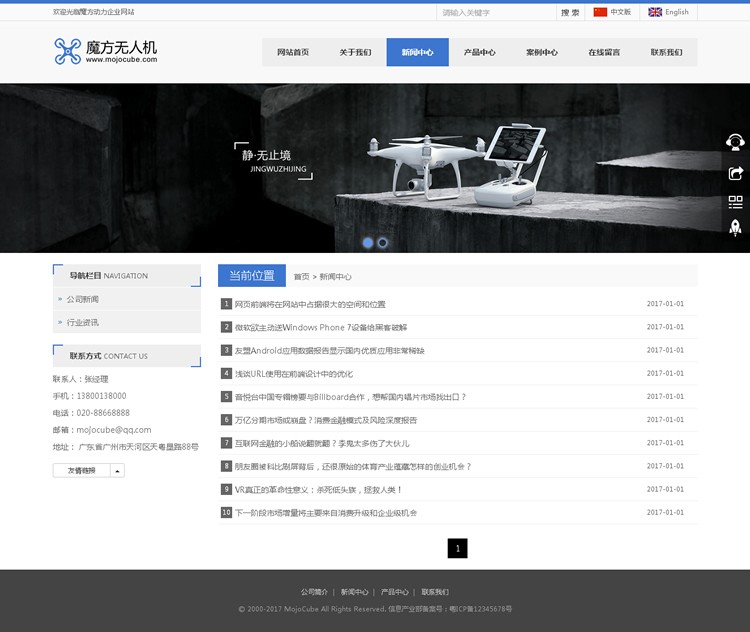The image size is (750, 632).
Task: Click the phone number 13800138000
Action: click(x=101, y=396)
